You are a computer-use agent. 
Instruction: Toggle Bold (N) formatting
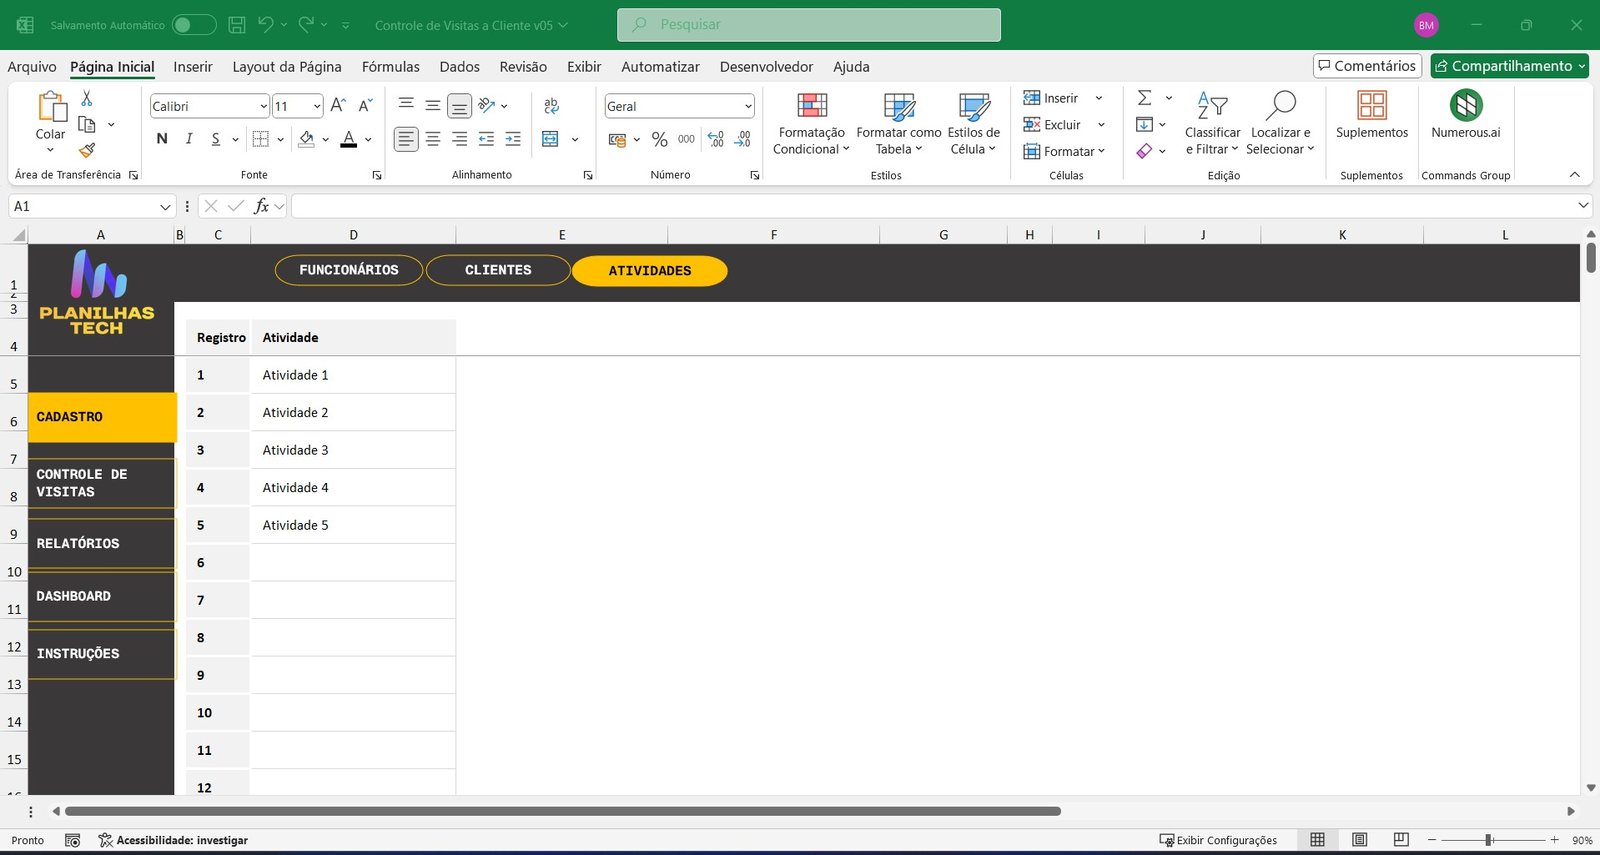pos(162,140)
